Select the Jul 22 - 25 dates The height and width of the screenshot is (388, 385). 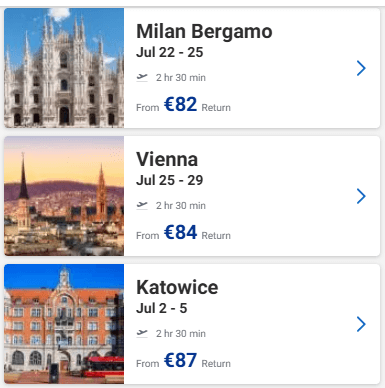(x=170, y=52)
